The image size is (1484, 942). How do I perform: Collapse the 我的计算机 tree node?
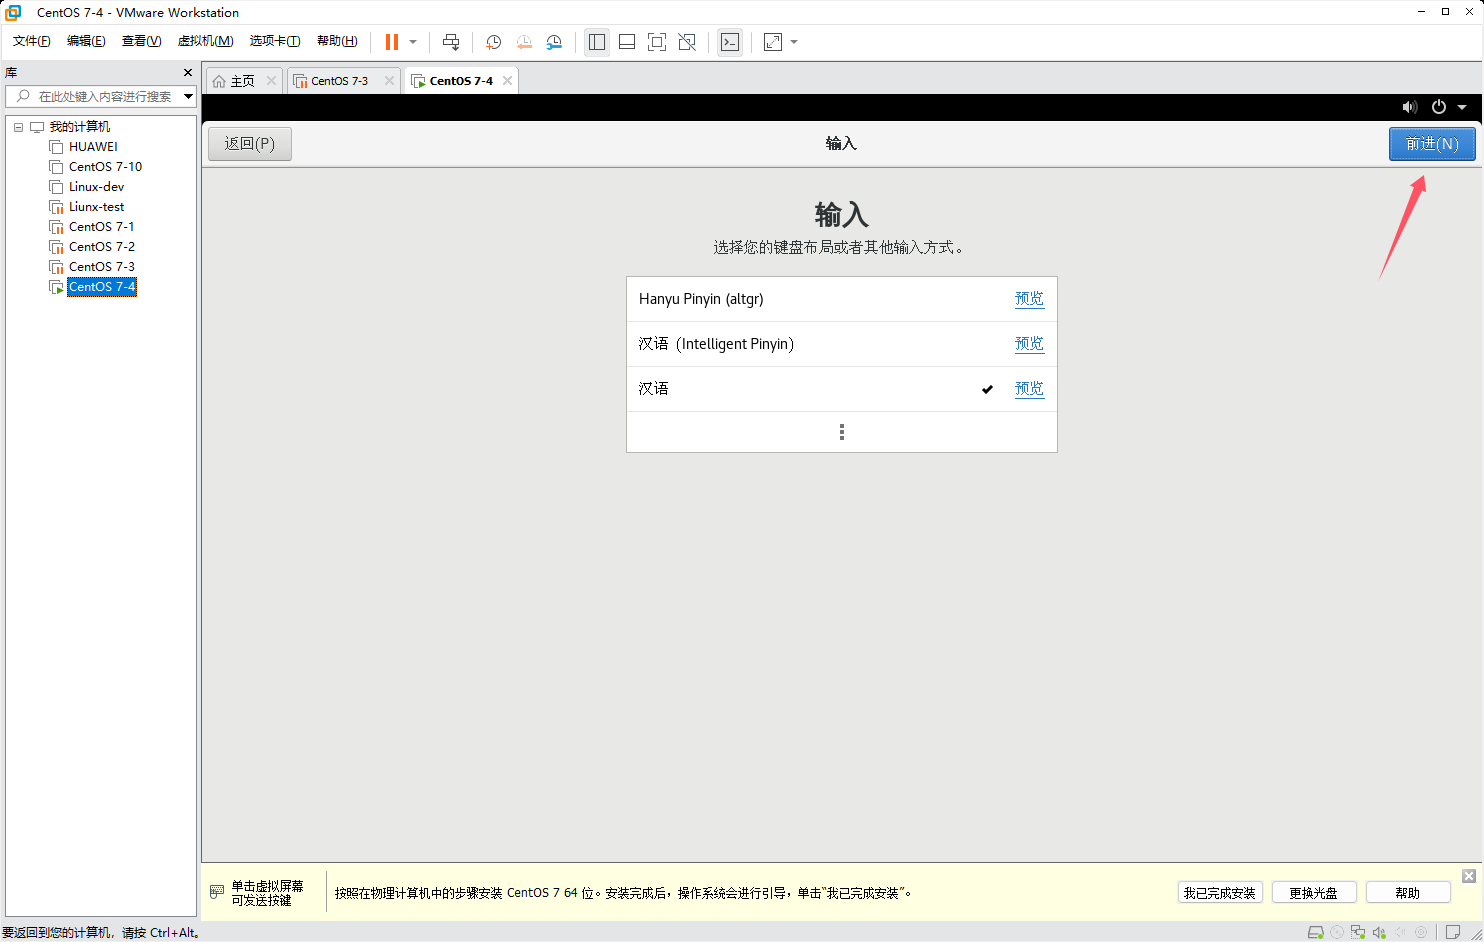point(18,127)
